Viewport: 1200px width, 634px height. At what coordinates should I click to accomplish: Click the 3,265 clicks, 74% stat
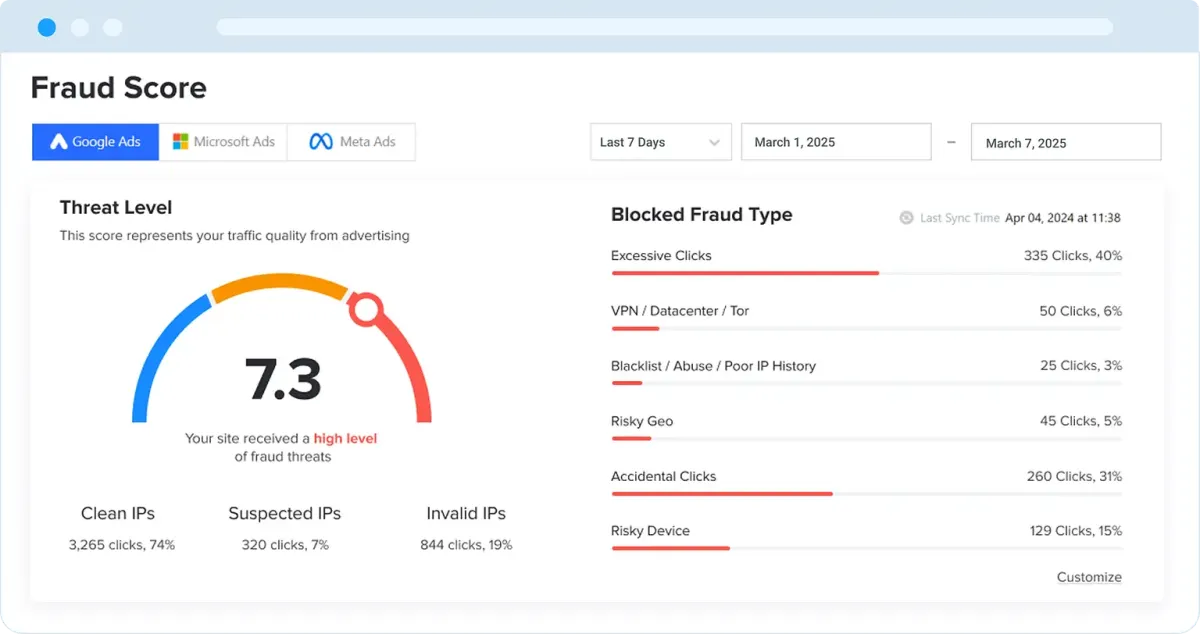(122, 545)
